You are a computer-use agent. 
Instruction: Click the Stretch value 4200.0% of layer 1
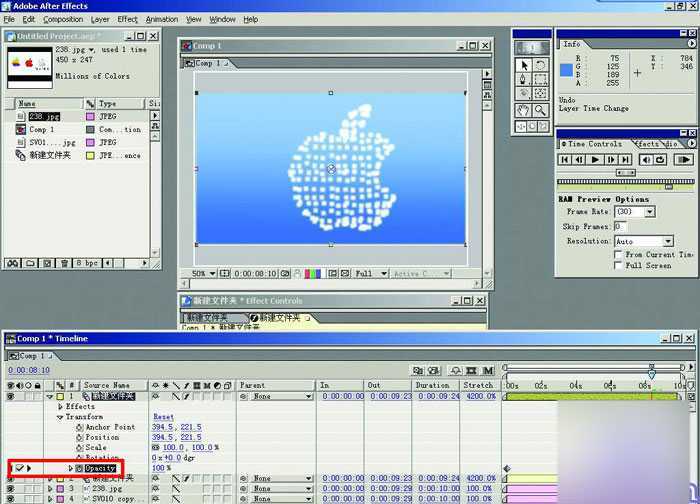pos(481,396)
